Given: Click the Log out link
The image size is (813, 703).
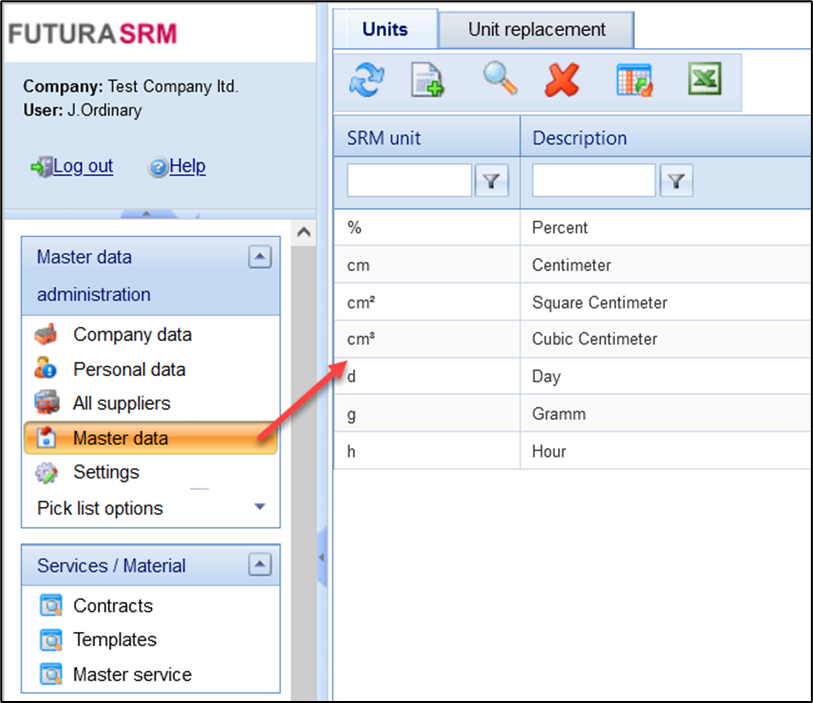Looking at the screenshot, I should pos(82,166).
